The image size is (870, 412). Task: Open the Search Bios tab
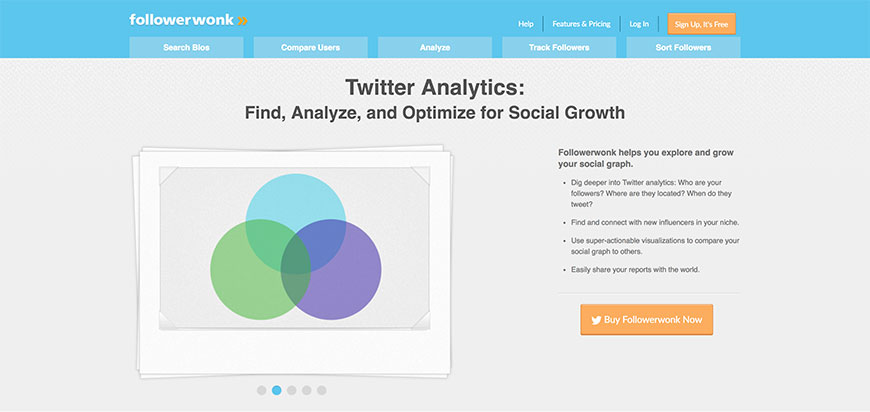point(186,47)
